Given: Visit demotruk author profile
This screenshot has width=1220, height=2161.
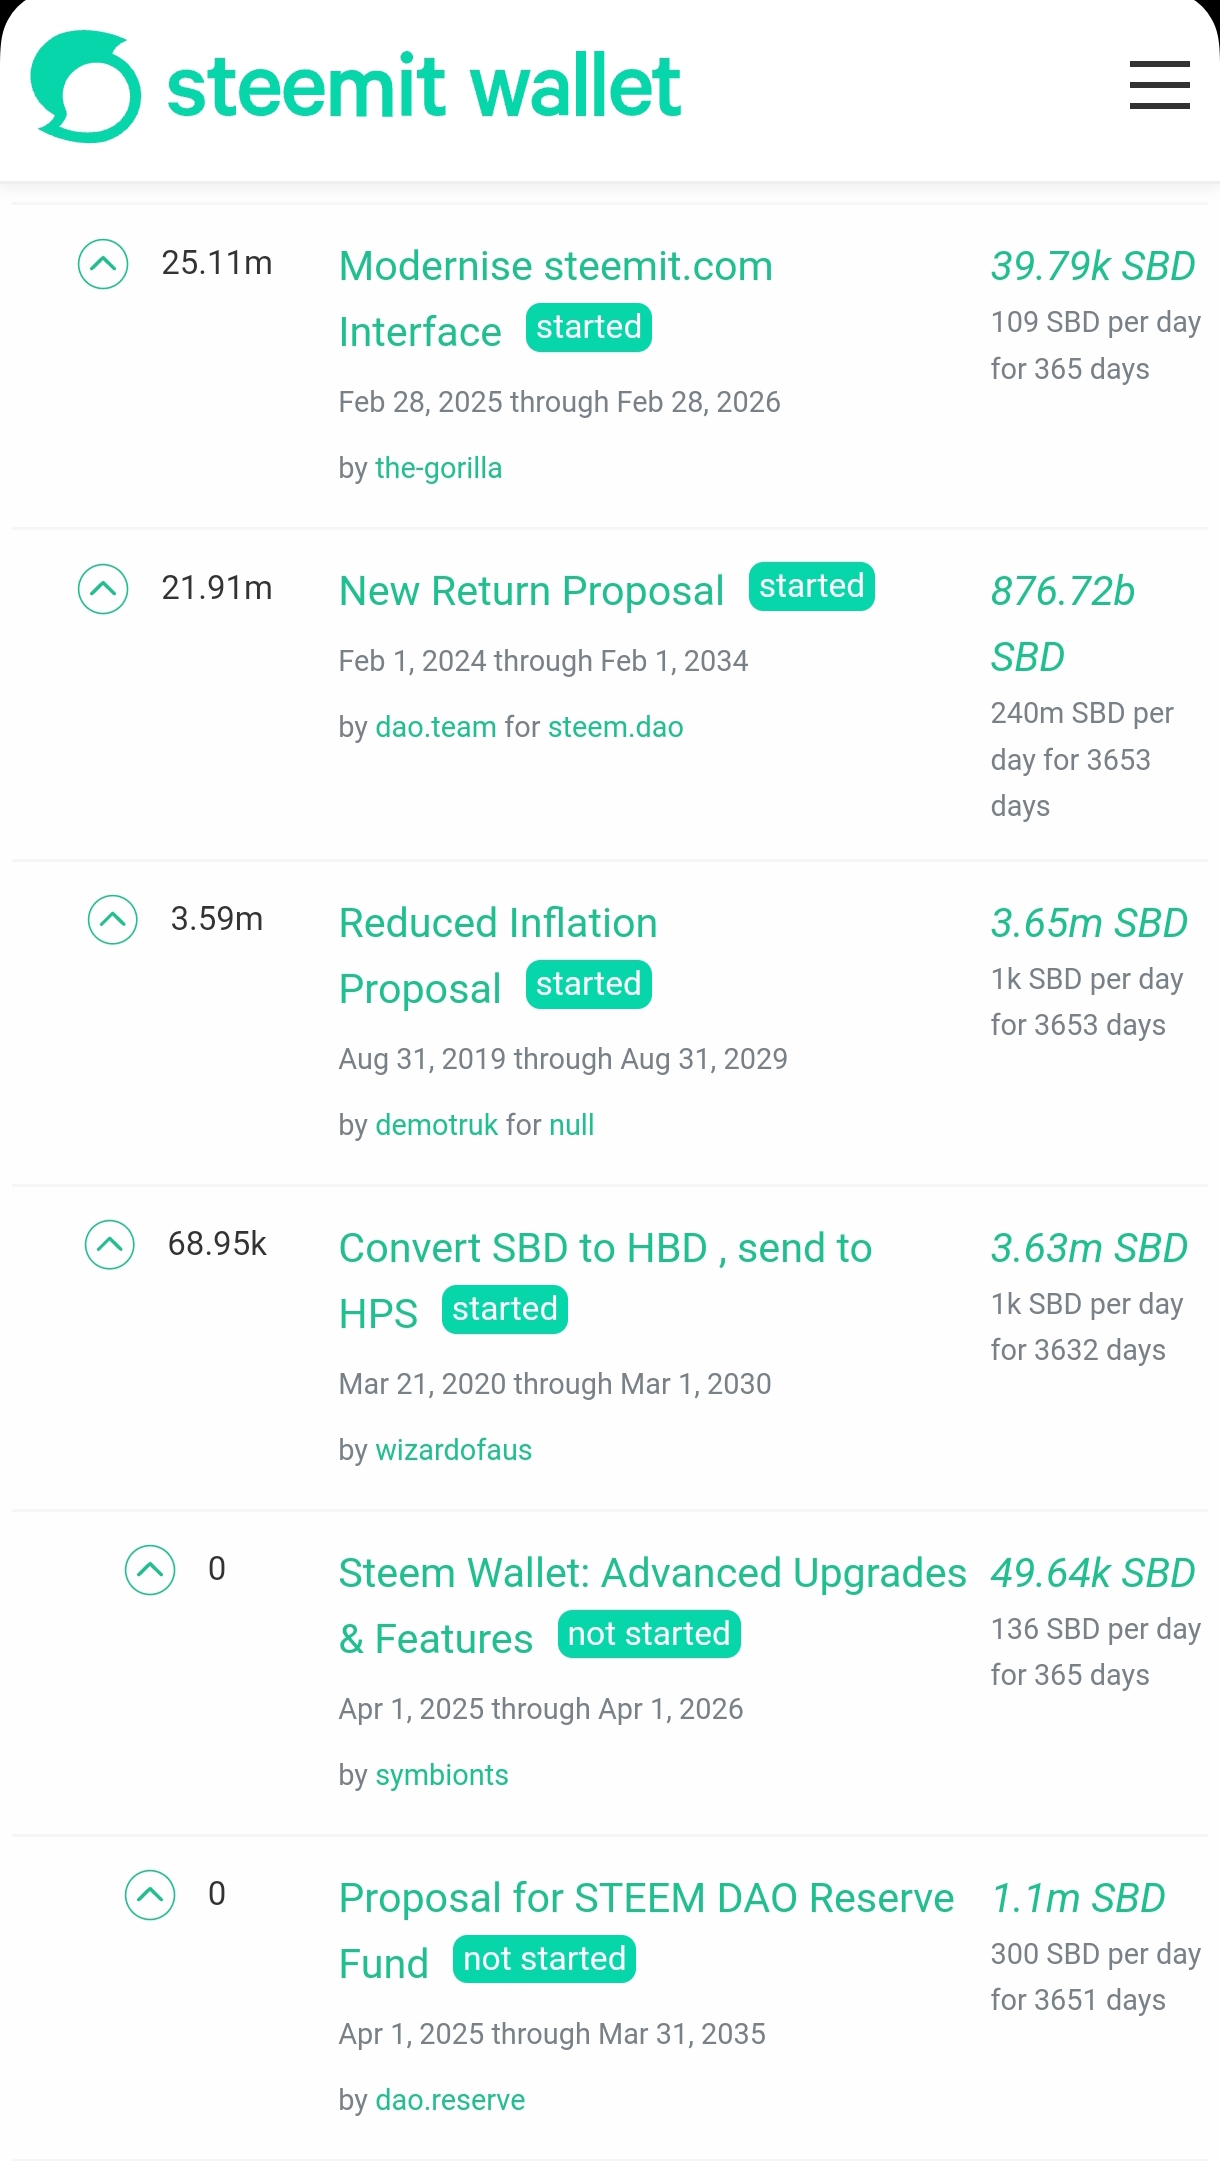Looking at the screenshot, I should coord(436,1125).
